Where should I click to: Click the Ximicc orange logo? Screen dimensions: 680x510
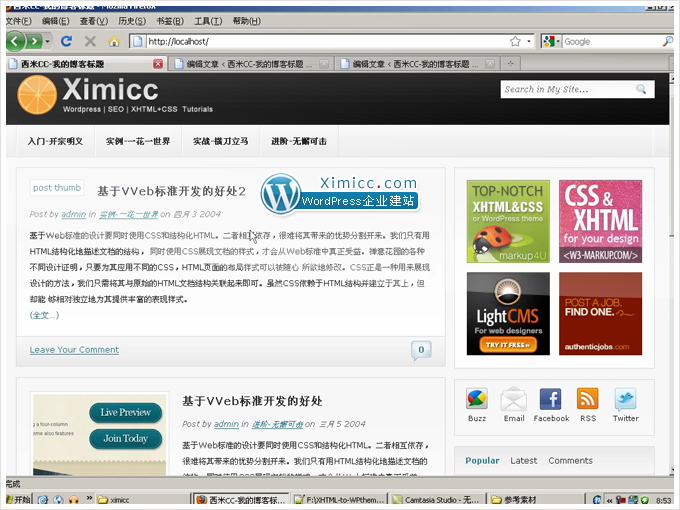tap(37, 95)
